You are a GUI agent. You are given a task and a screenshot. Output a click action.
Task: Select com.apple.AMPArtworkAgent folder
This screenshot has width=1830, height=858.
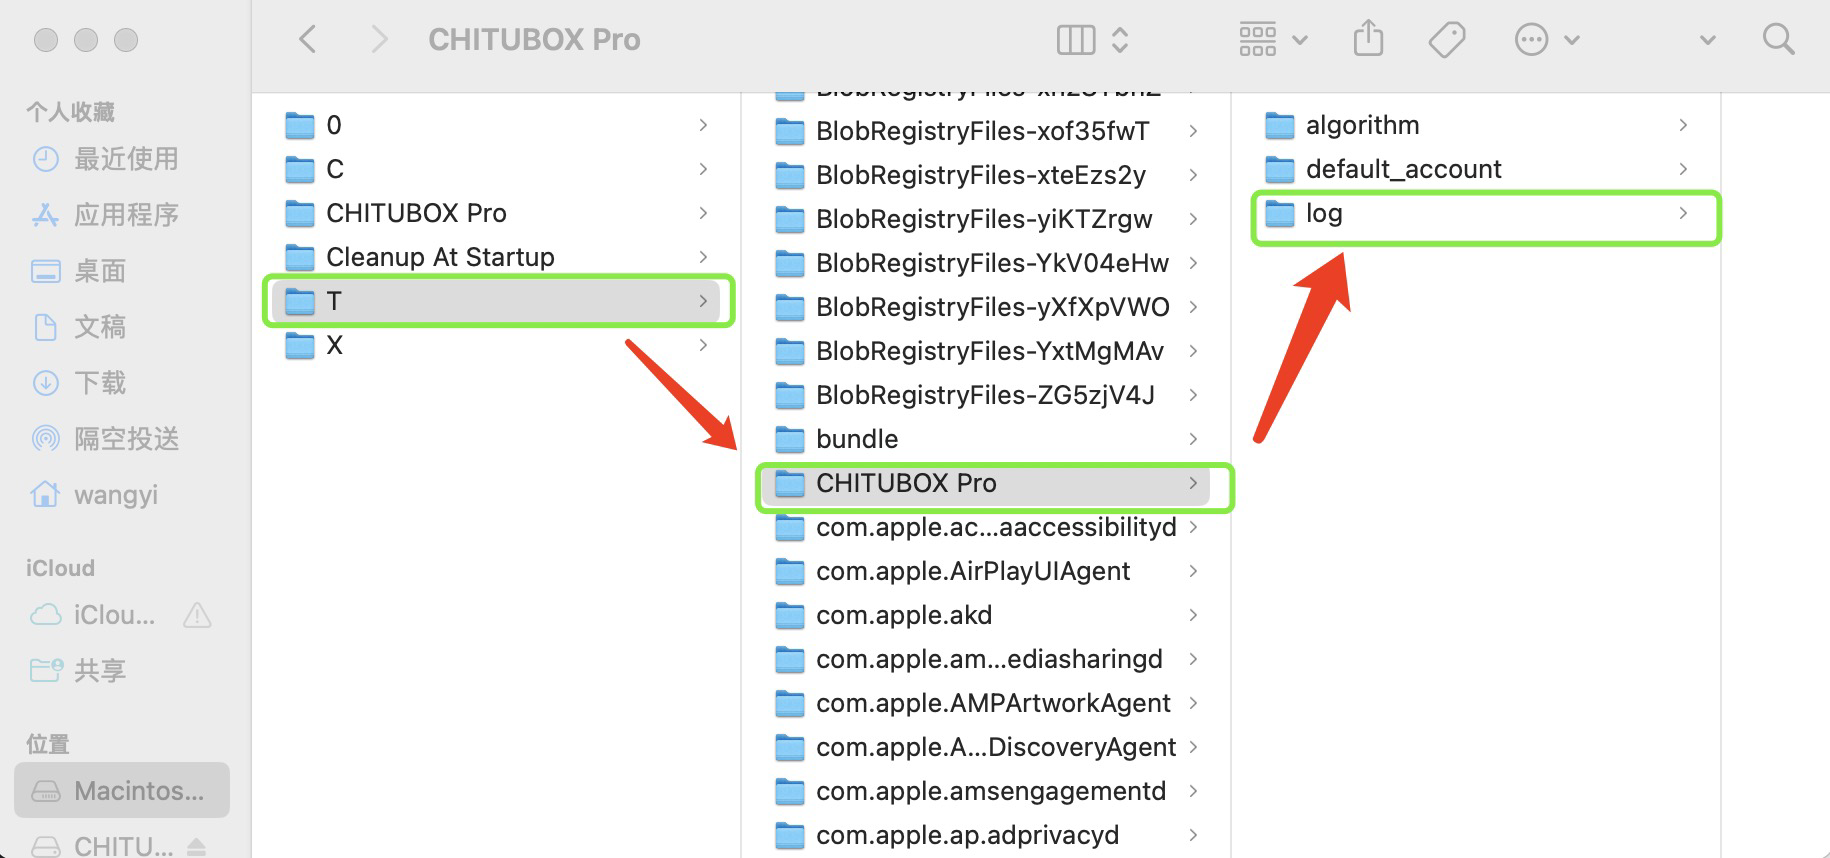[x=986, y=703]
